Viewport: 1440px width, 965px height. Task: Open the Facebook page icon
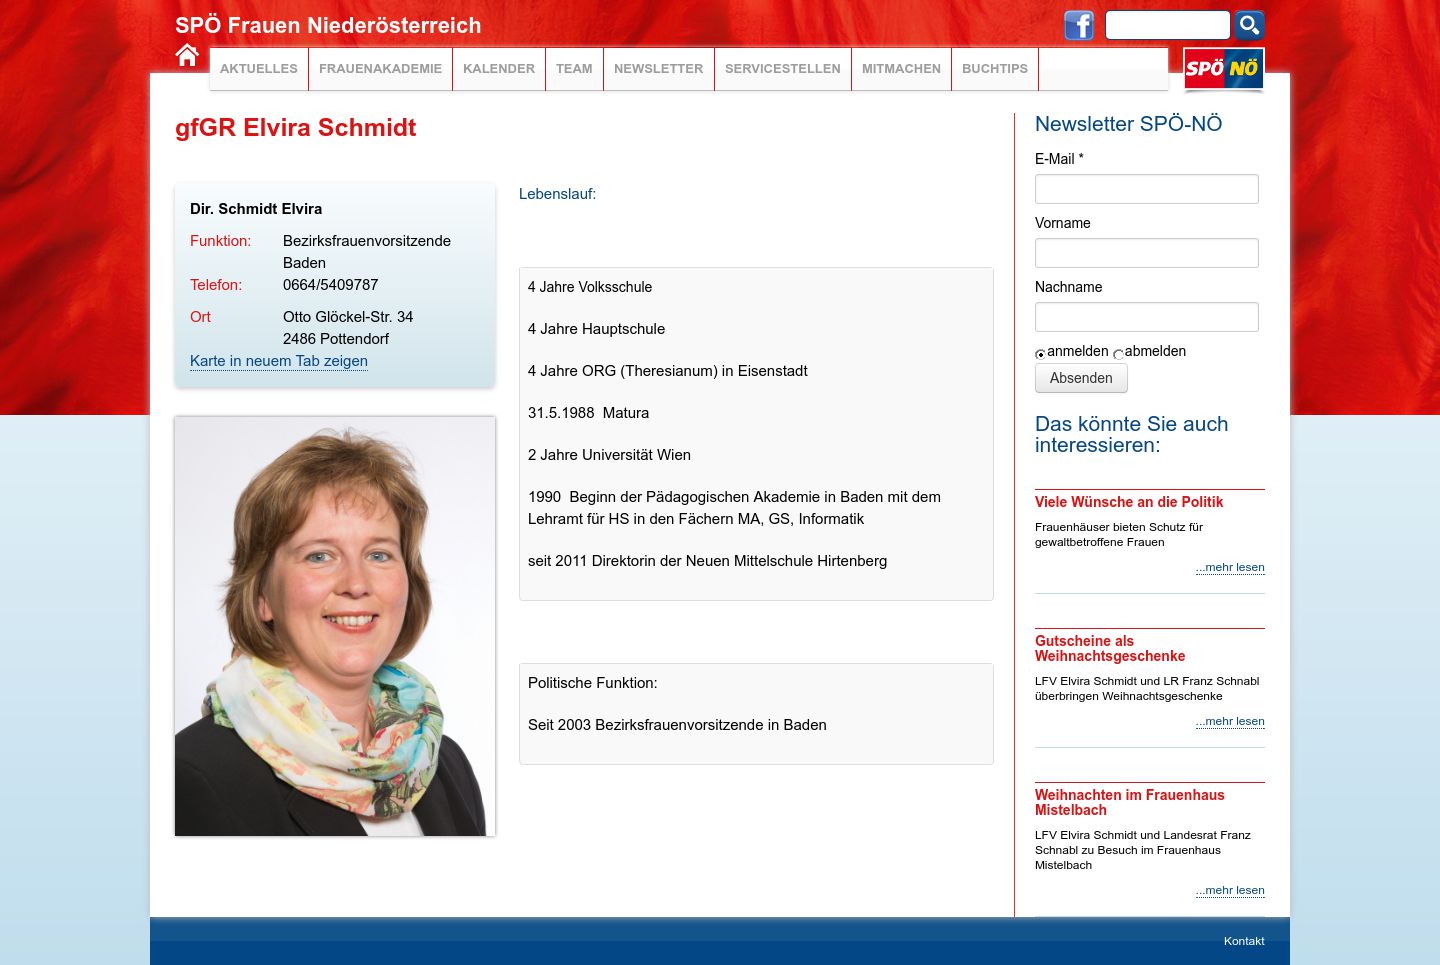1079,25
